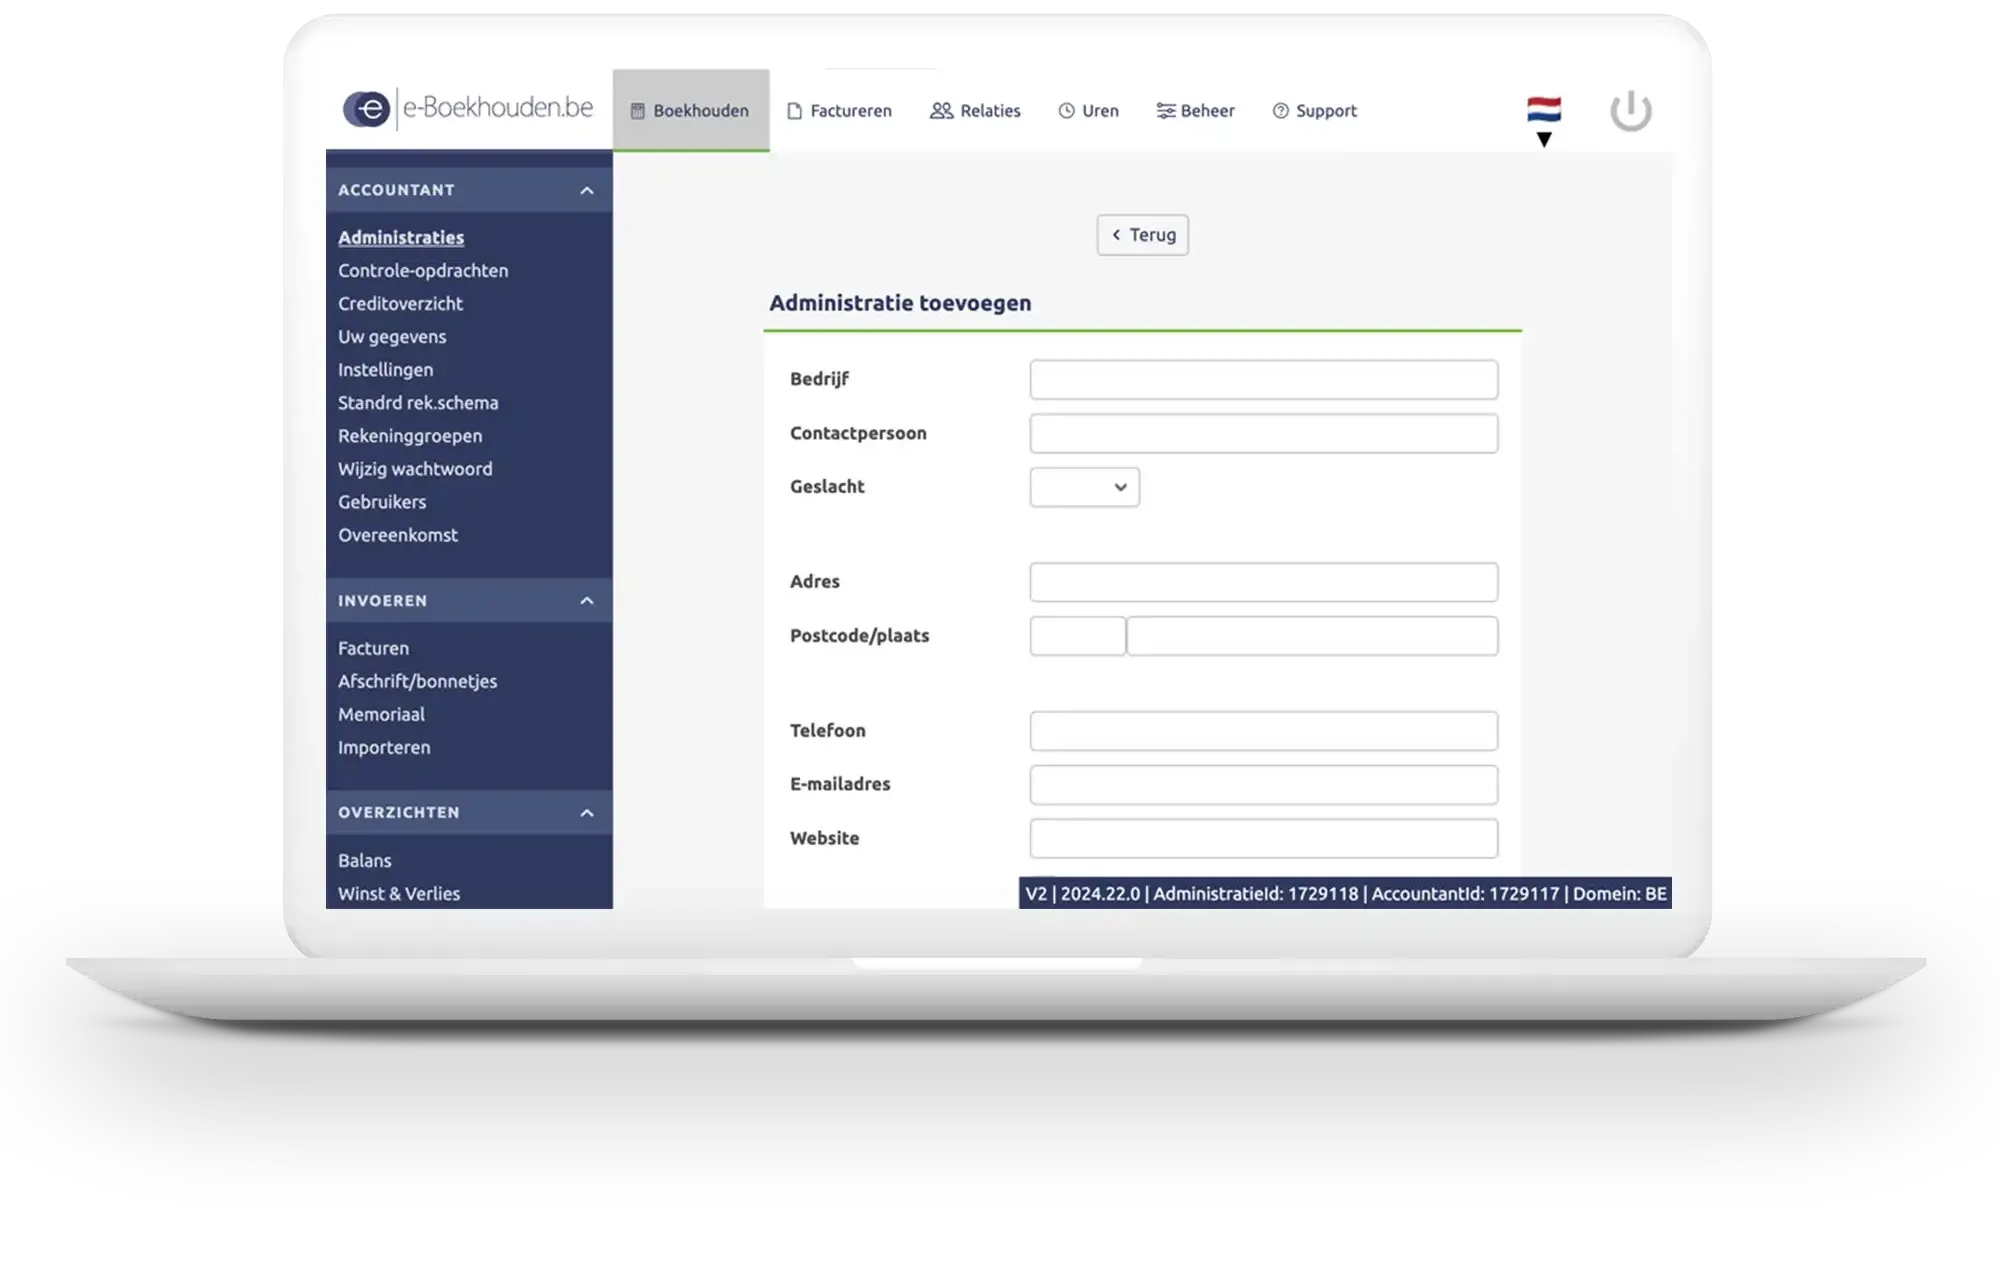The width and height of the screenshot is (2000, 1263).
Task: Click the power logout icon
Action: [1630, 110]
